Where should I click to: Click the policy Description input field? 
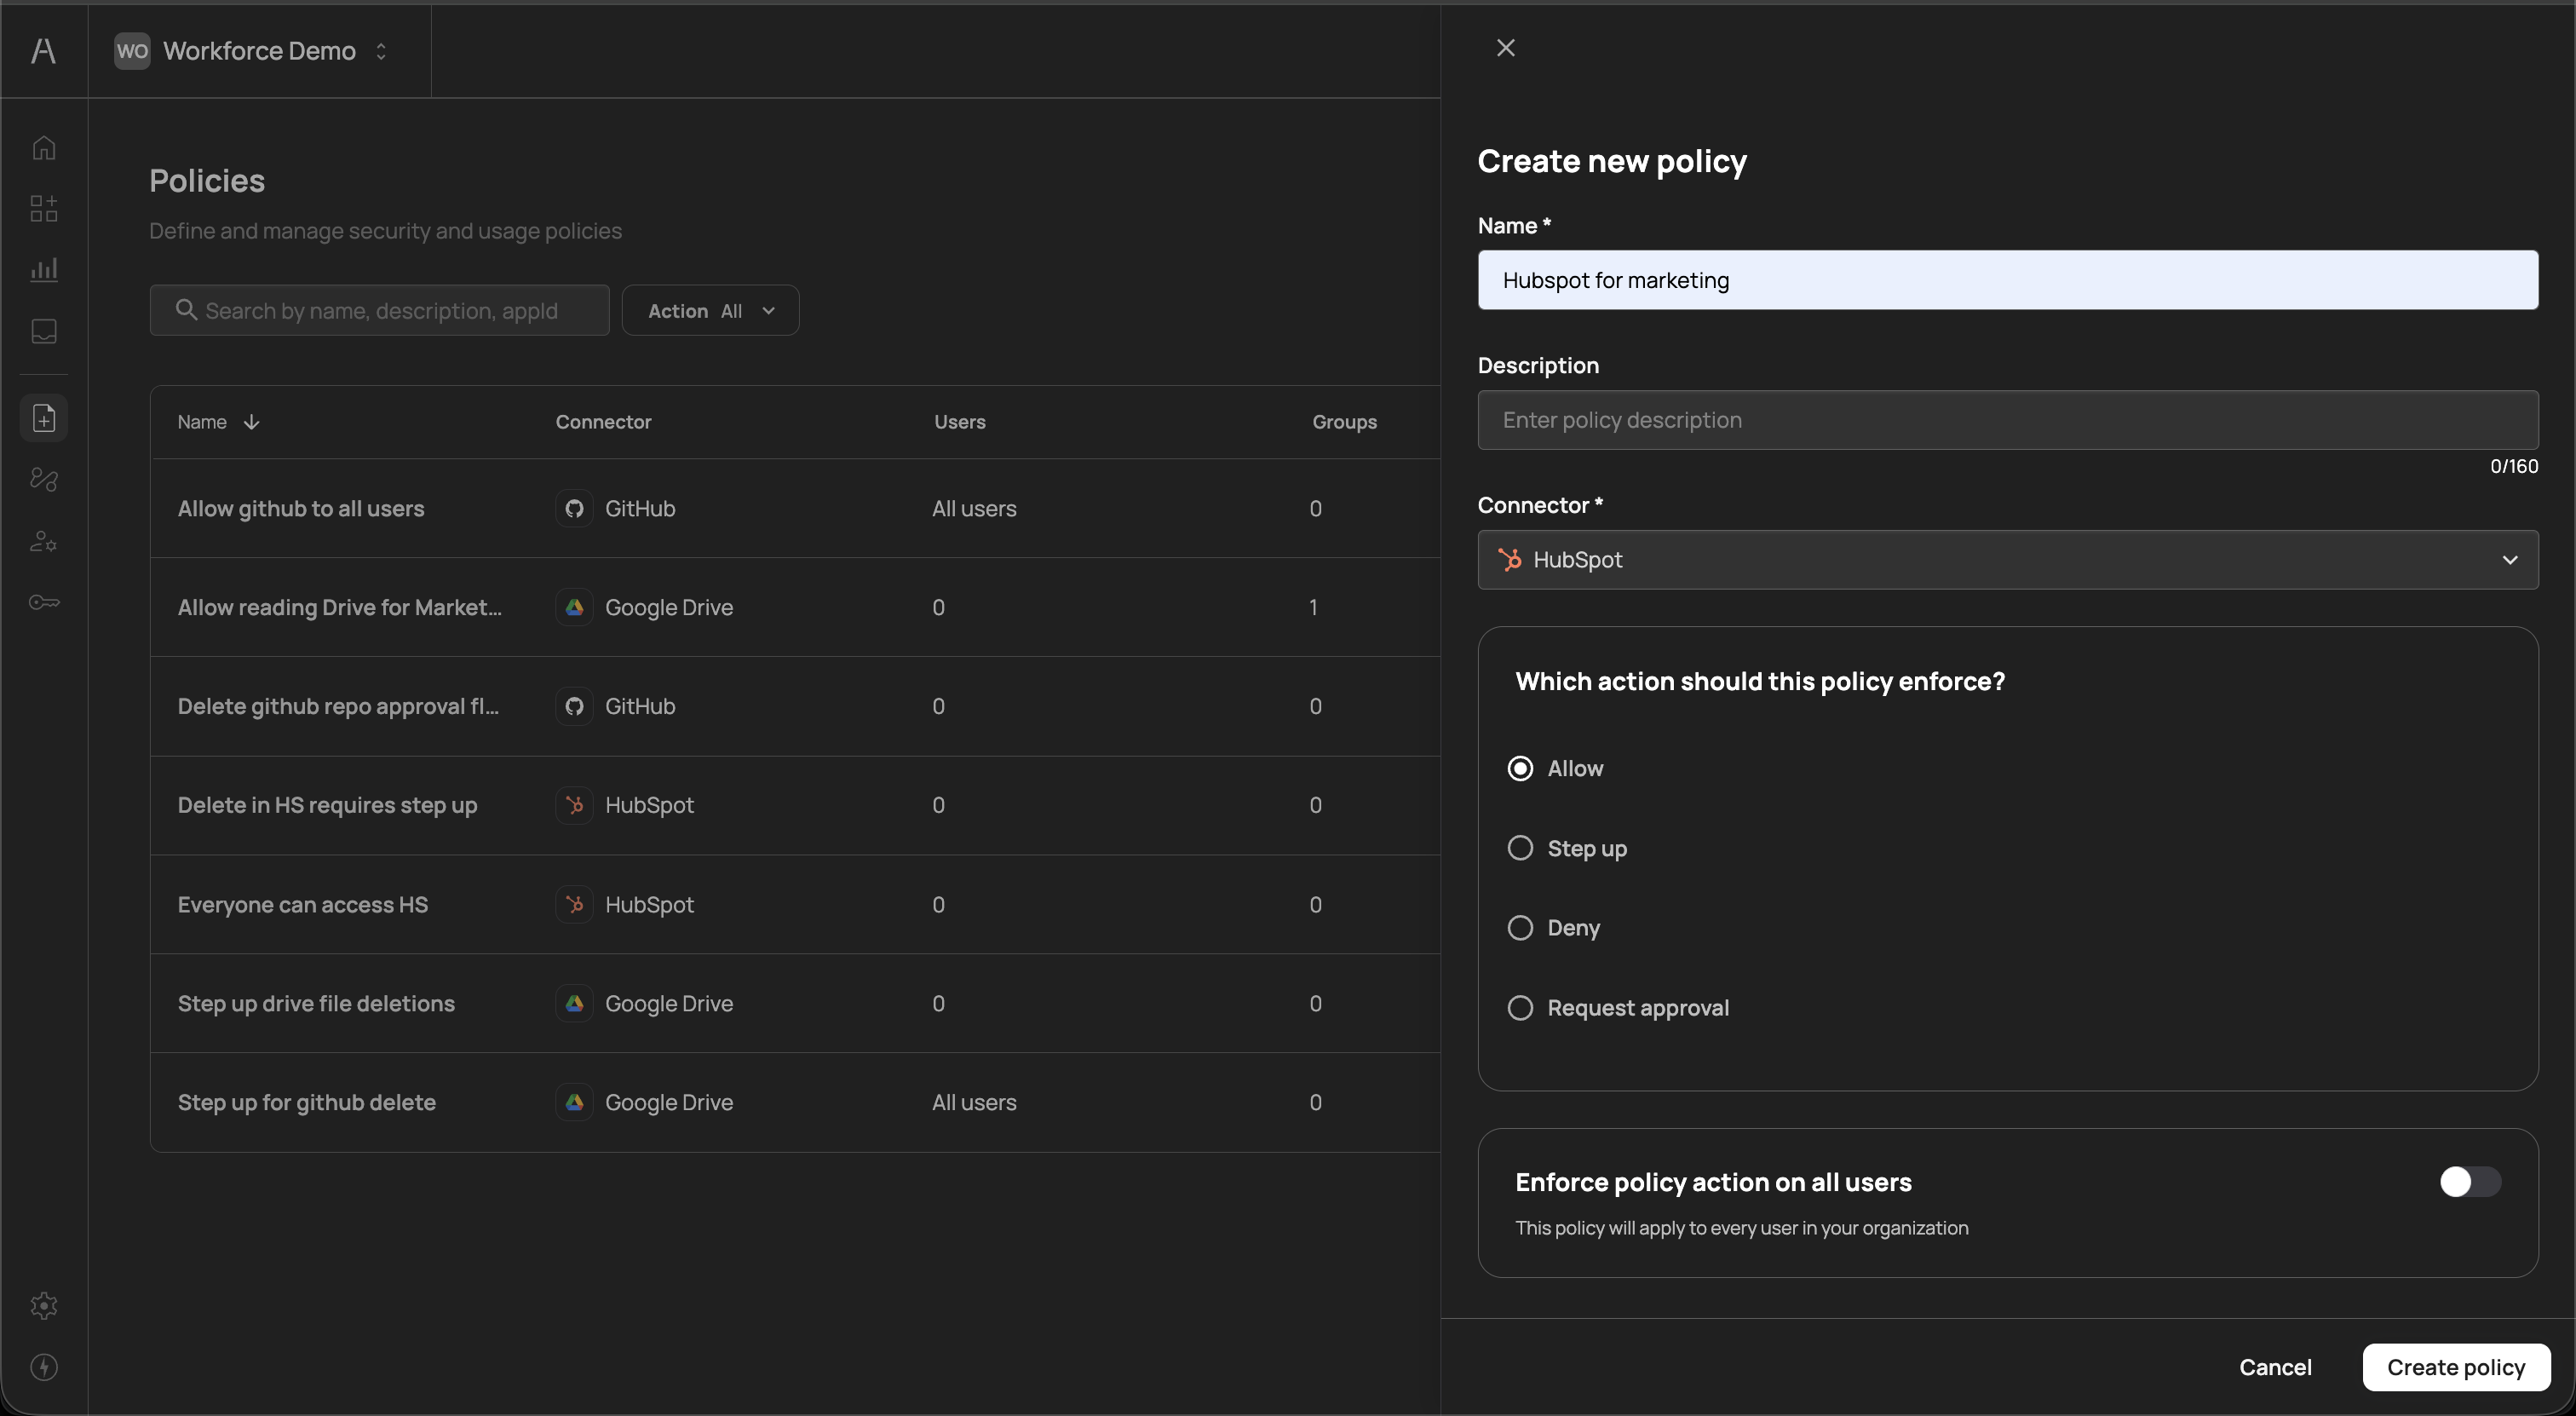(2007, 420)
